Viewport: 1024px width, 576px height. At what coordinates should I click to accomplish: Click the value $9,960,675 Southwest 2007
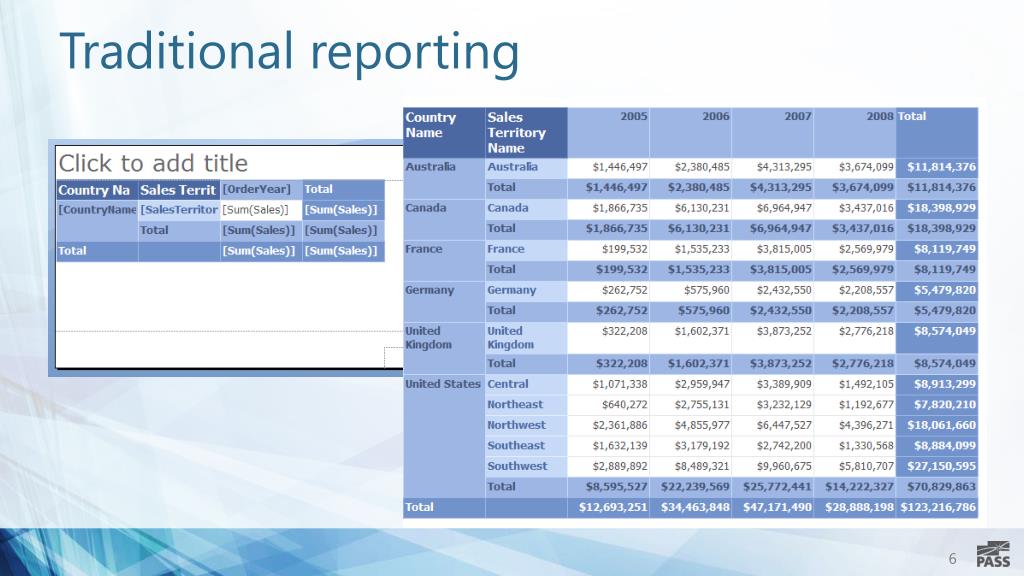[773, 466]
